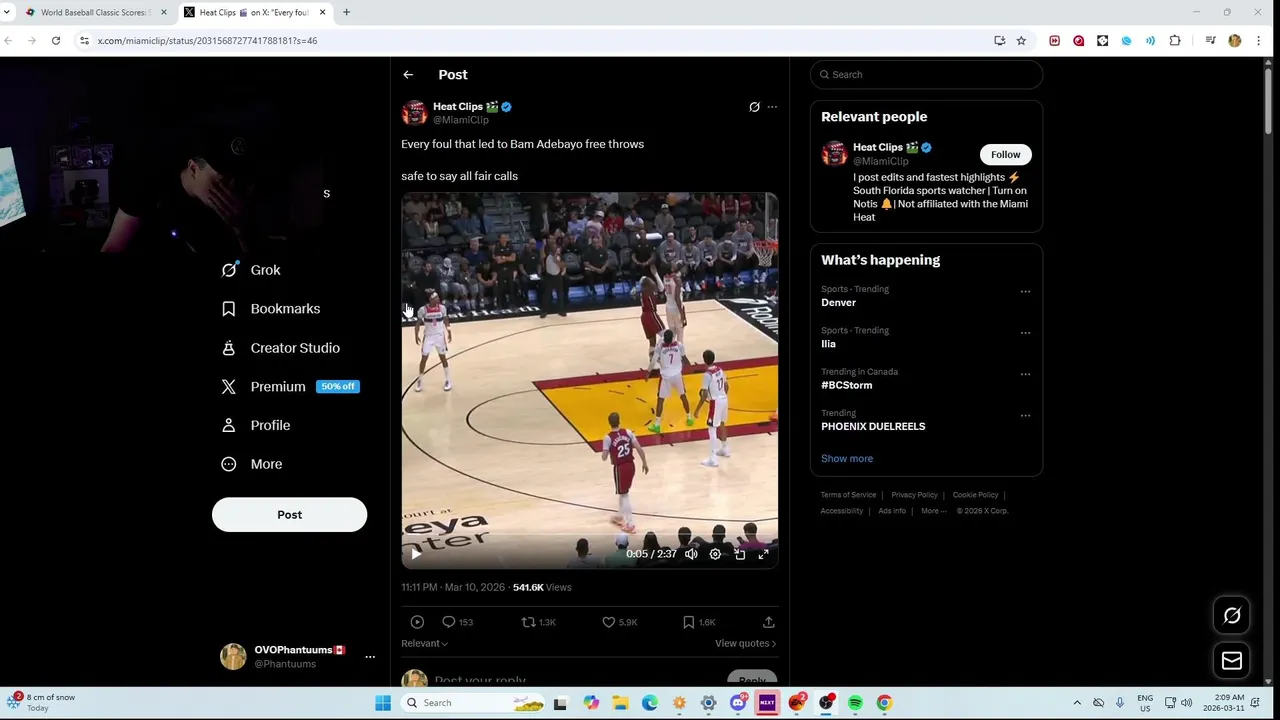Open the floating messages envelope button
1280x720 pixels.
point(1232,661)
